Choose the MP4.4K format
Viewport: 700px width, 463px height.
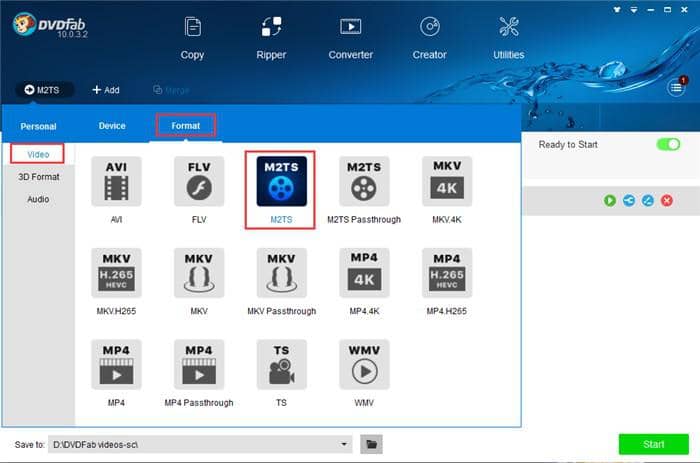click(364, 273)
